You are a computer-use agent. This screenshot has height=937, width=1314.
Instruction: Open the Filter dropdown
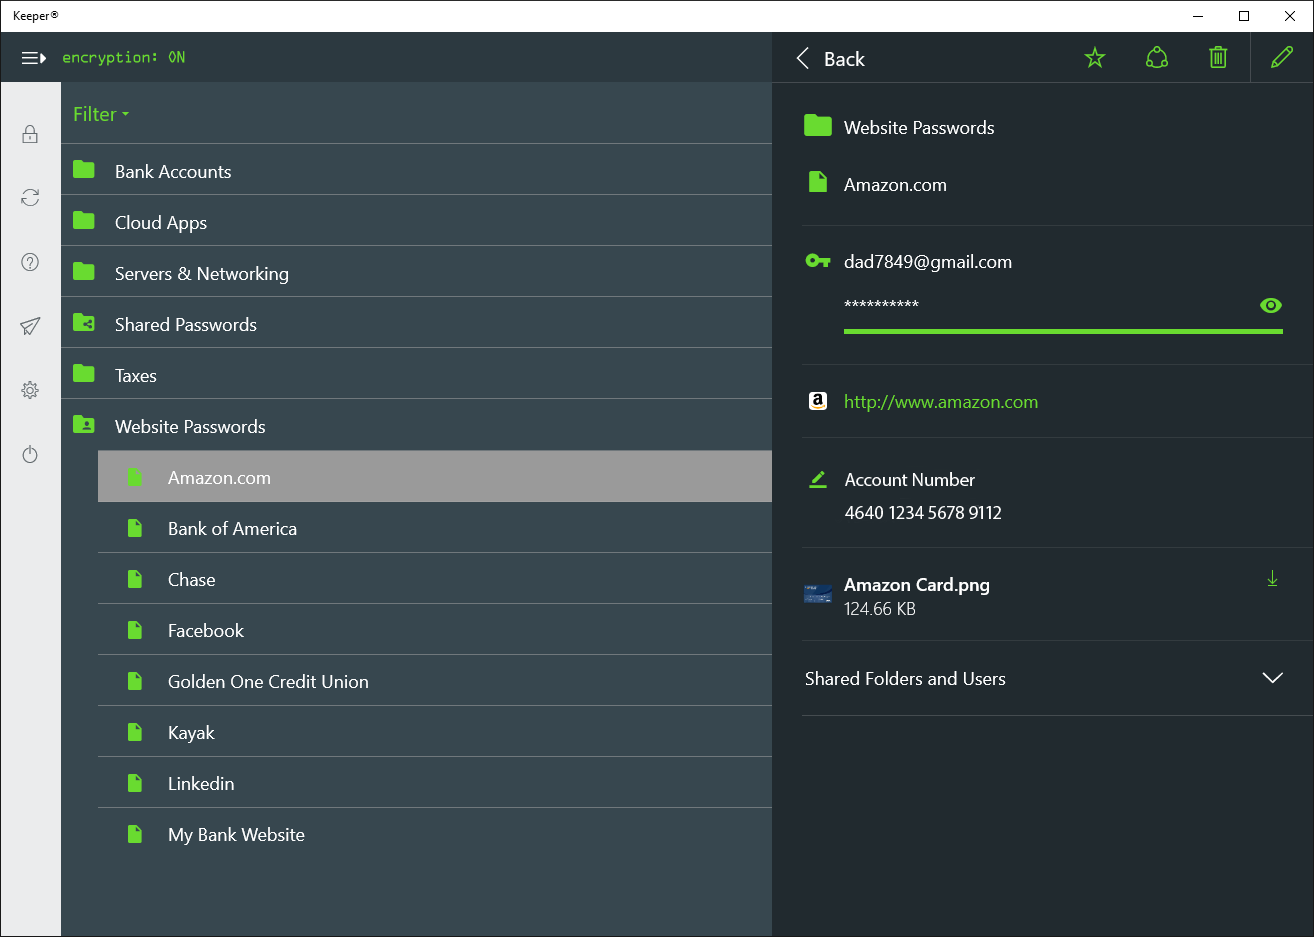101,114
